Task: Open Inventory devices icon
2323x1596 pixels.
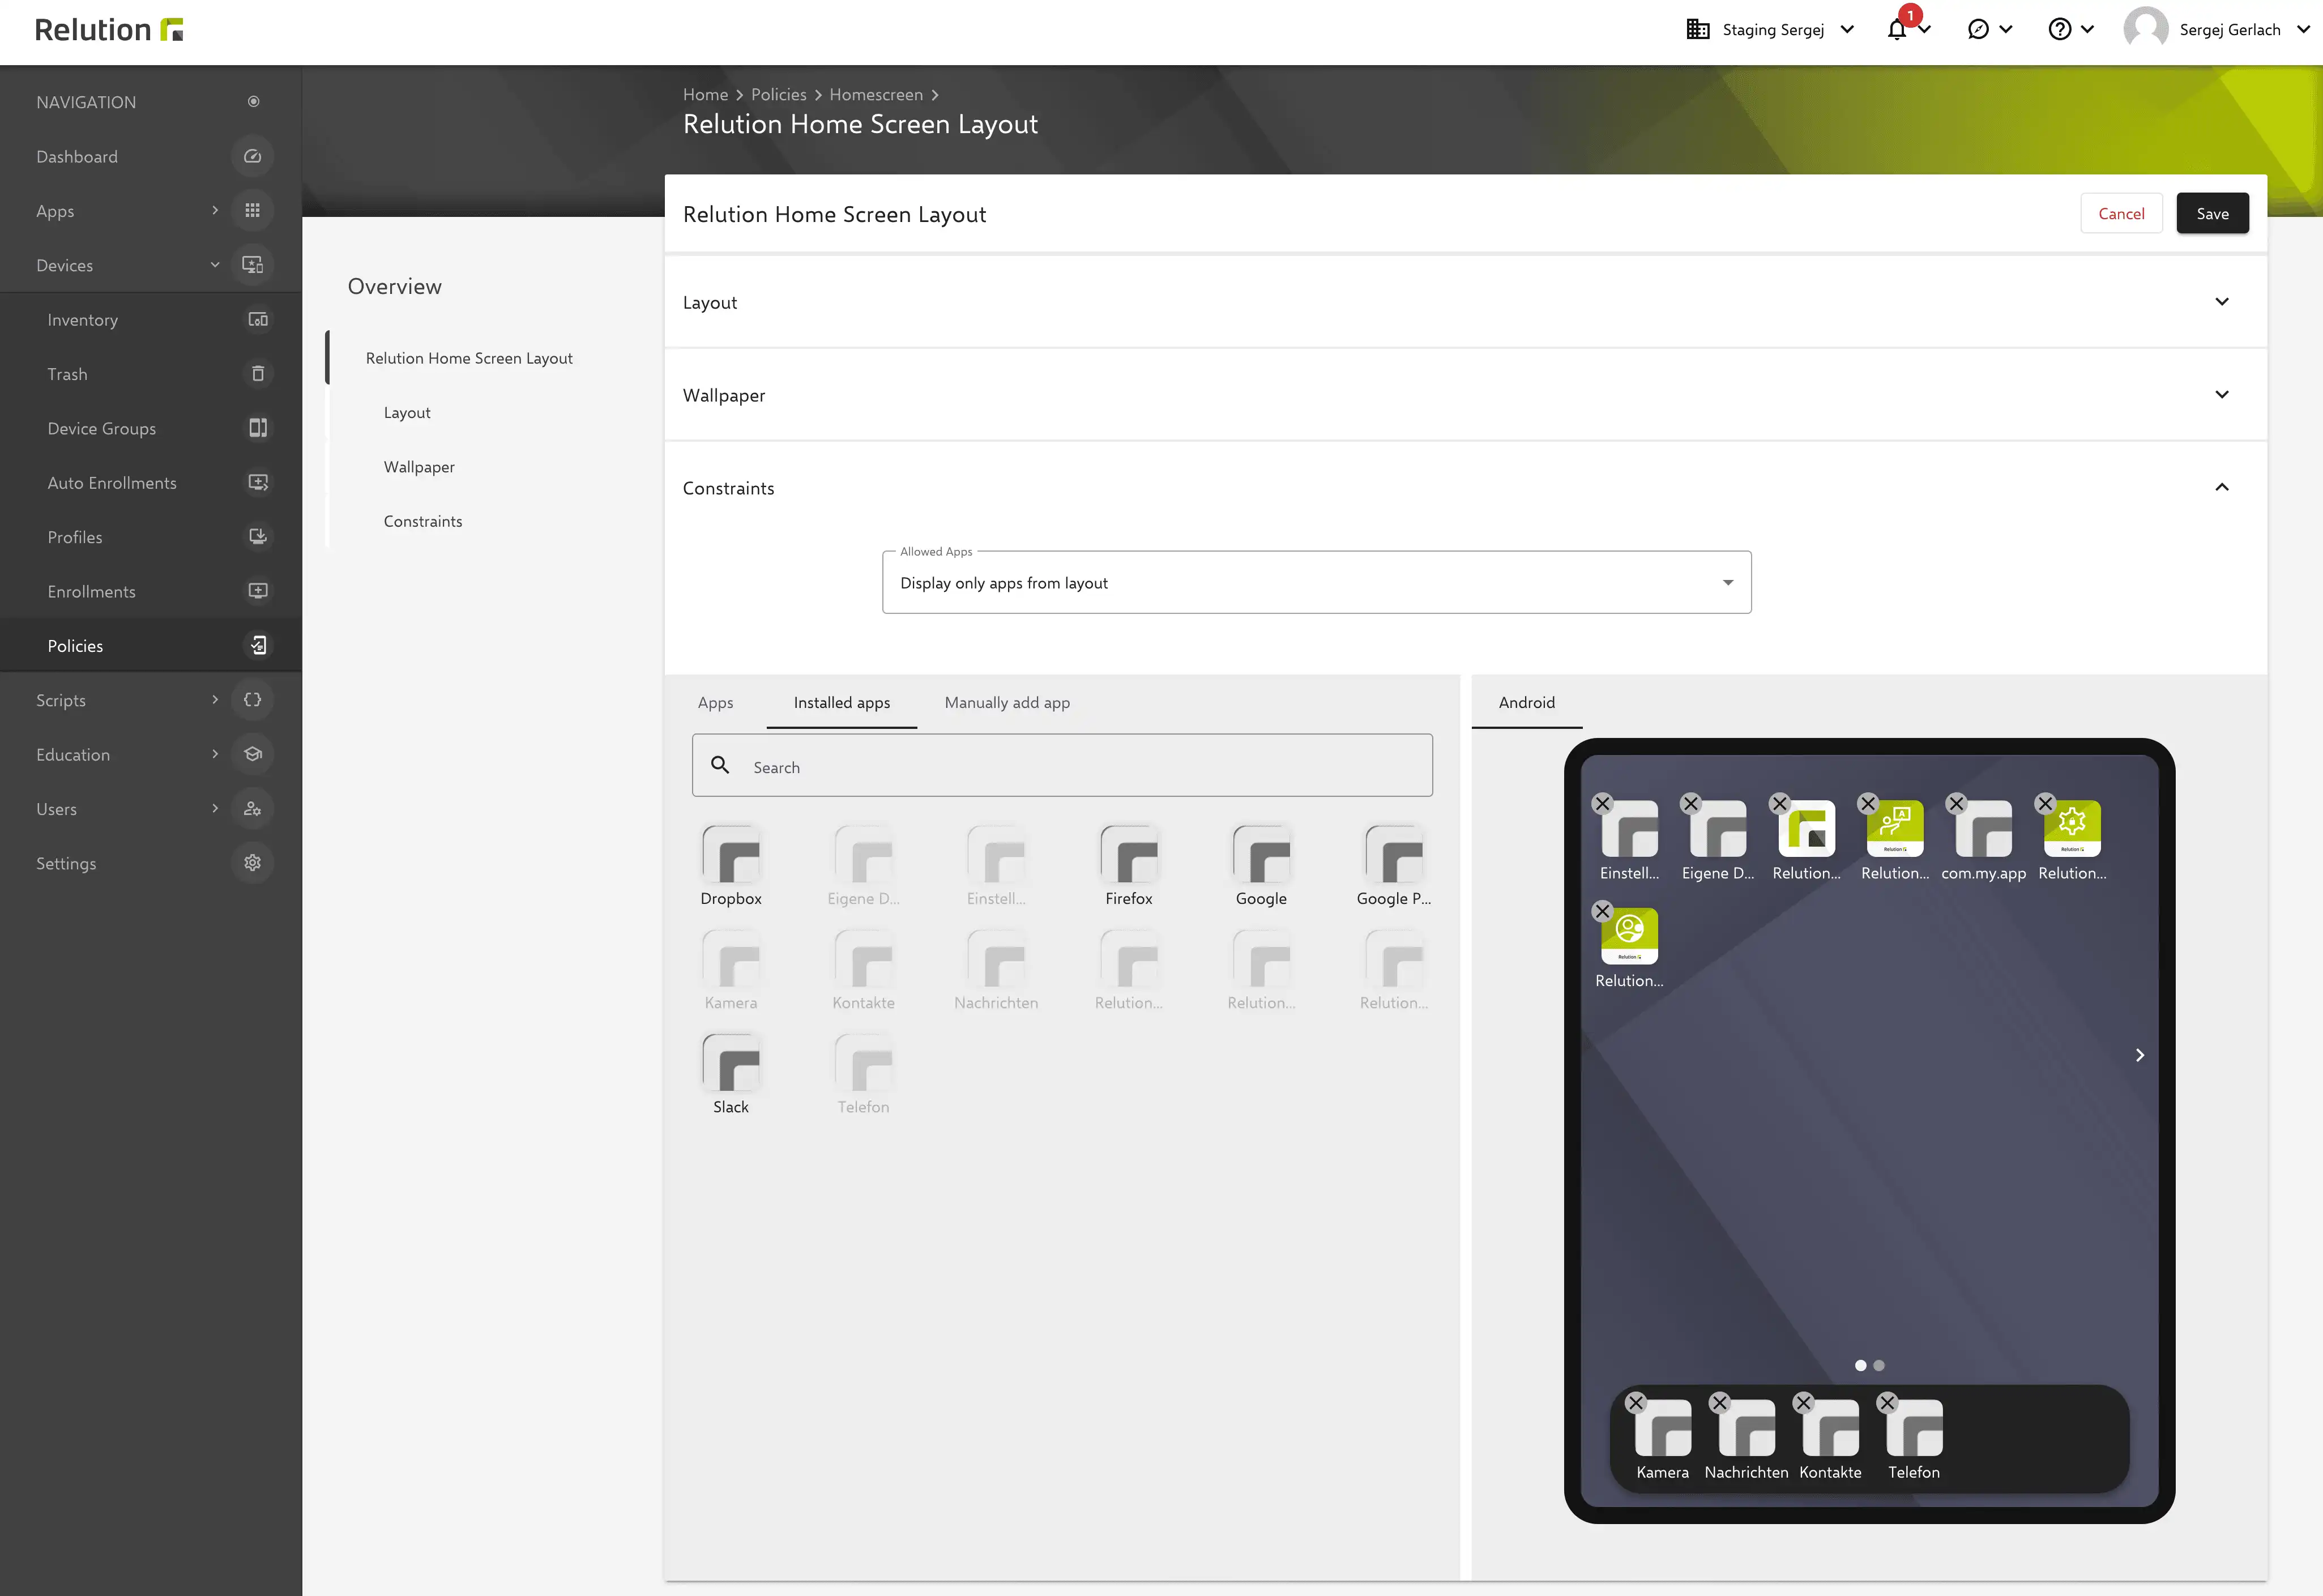Action: click(x=257, y=319)
